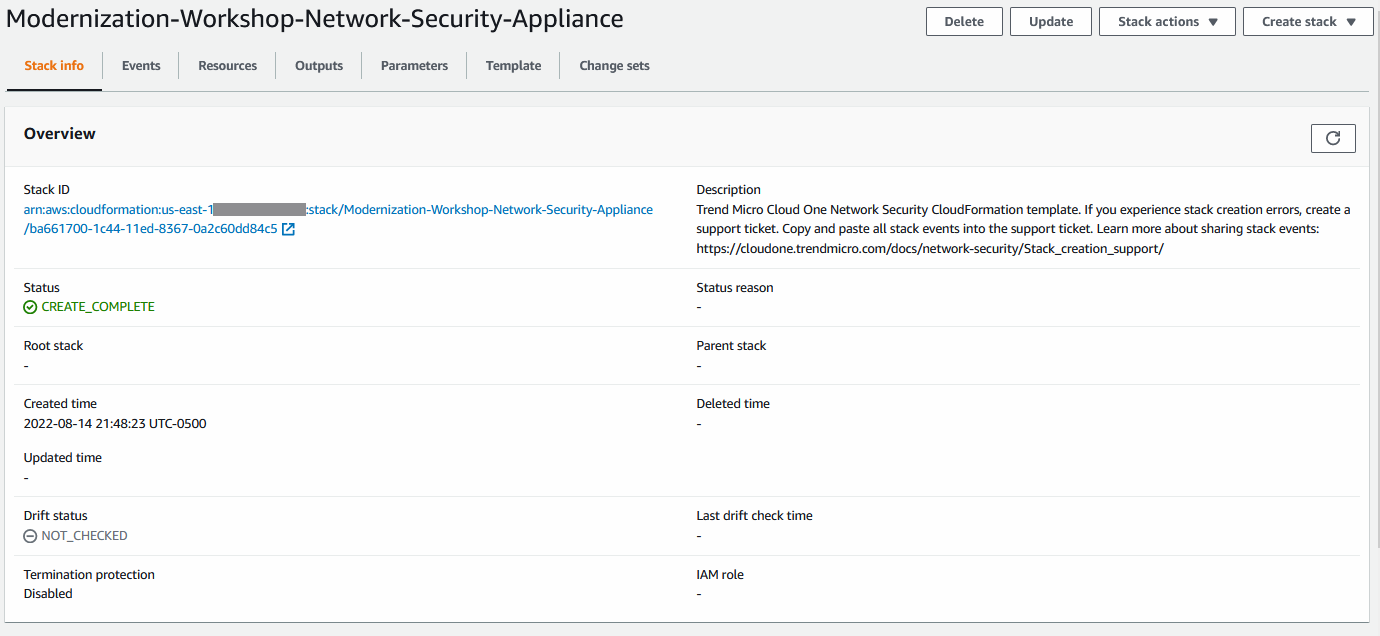Click the Updated time label
The height and width of the screenshot is (636, 1380).
pyautogui.click(x=63, y=458)
